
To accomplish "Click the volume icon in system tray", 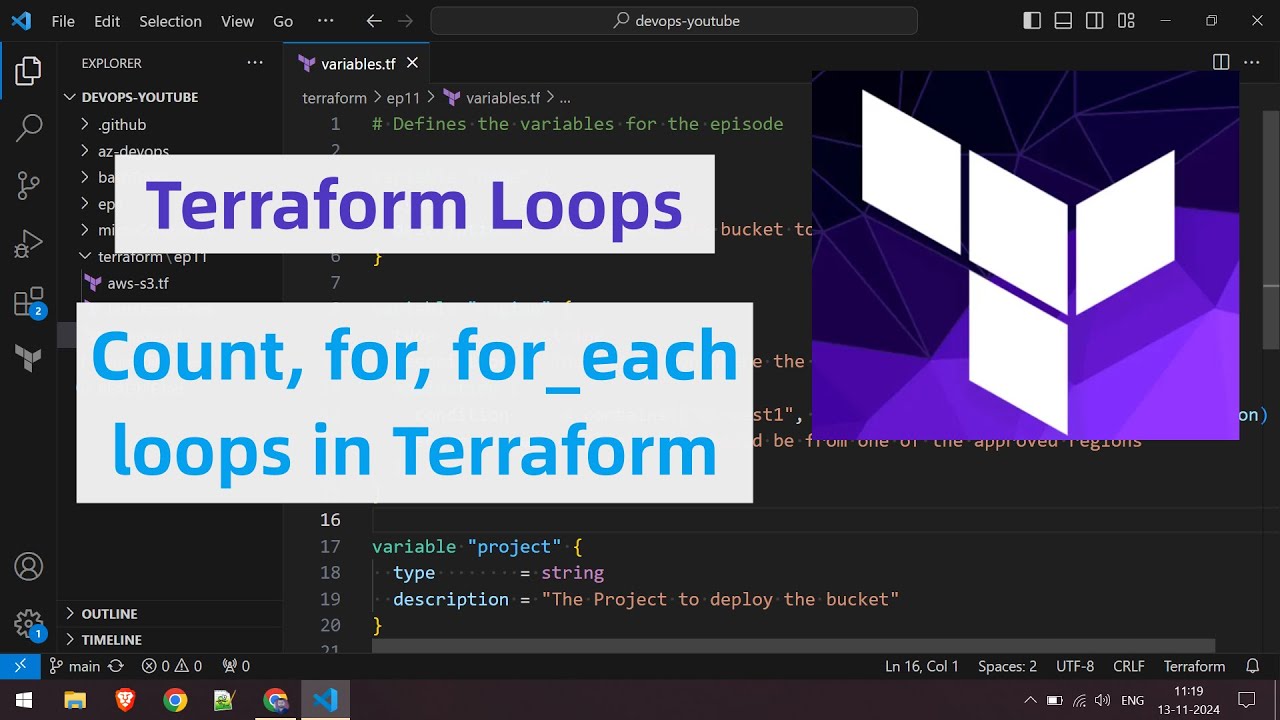I will coord(1102,700).
